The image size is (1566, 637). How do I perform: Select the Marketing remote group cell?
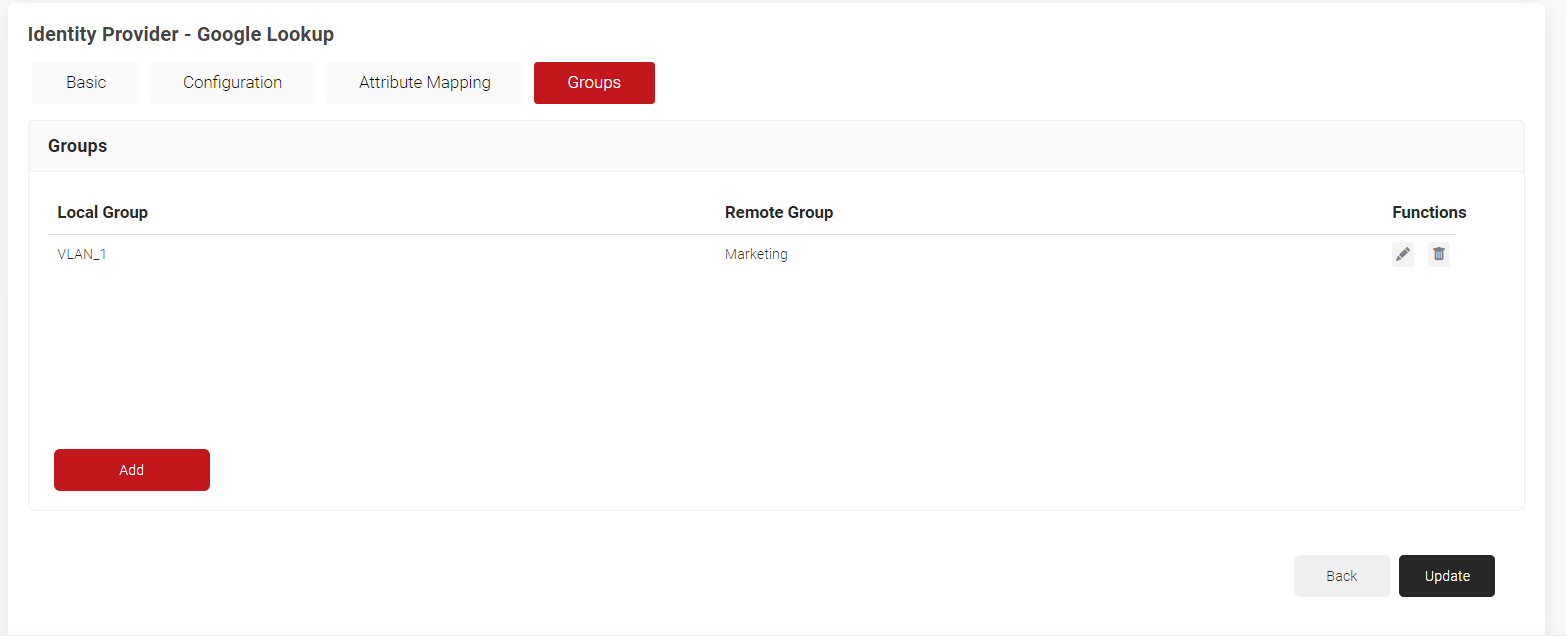(756, 254)
